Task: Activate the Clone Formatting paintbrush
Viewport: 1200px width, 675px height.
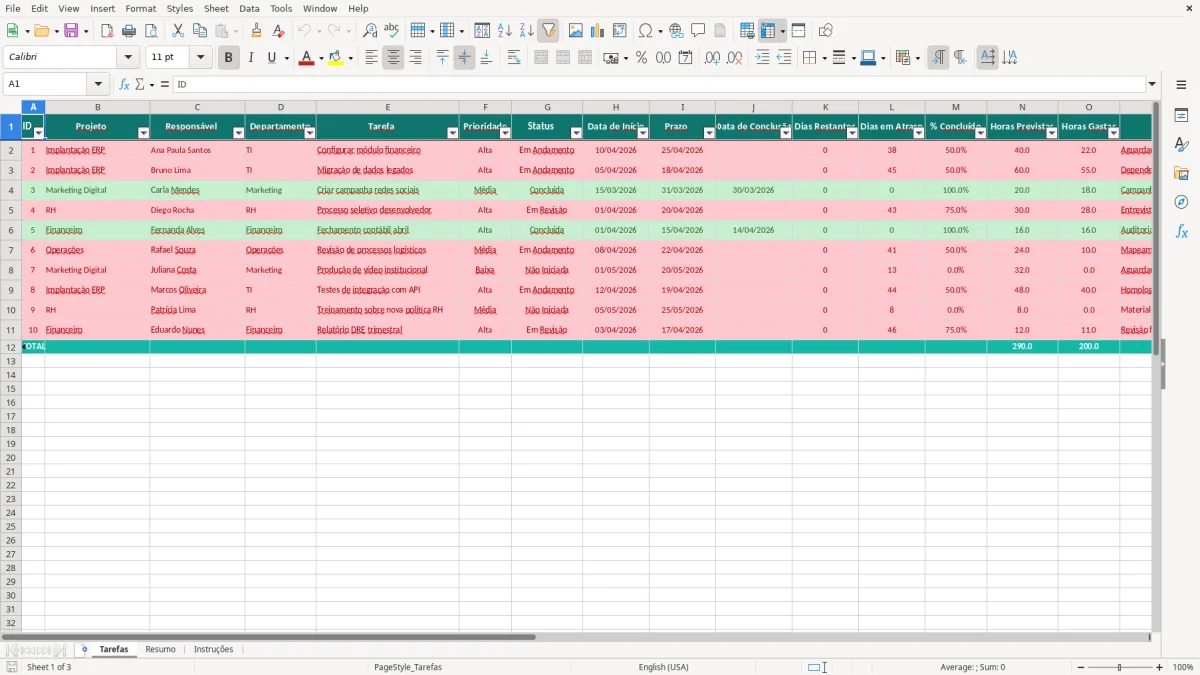Action: point(257,31)
